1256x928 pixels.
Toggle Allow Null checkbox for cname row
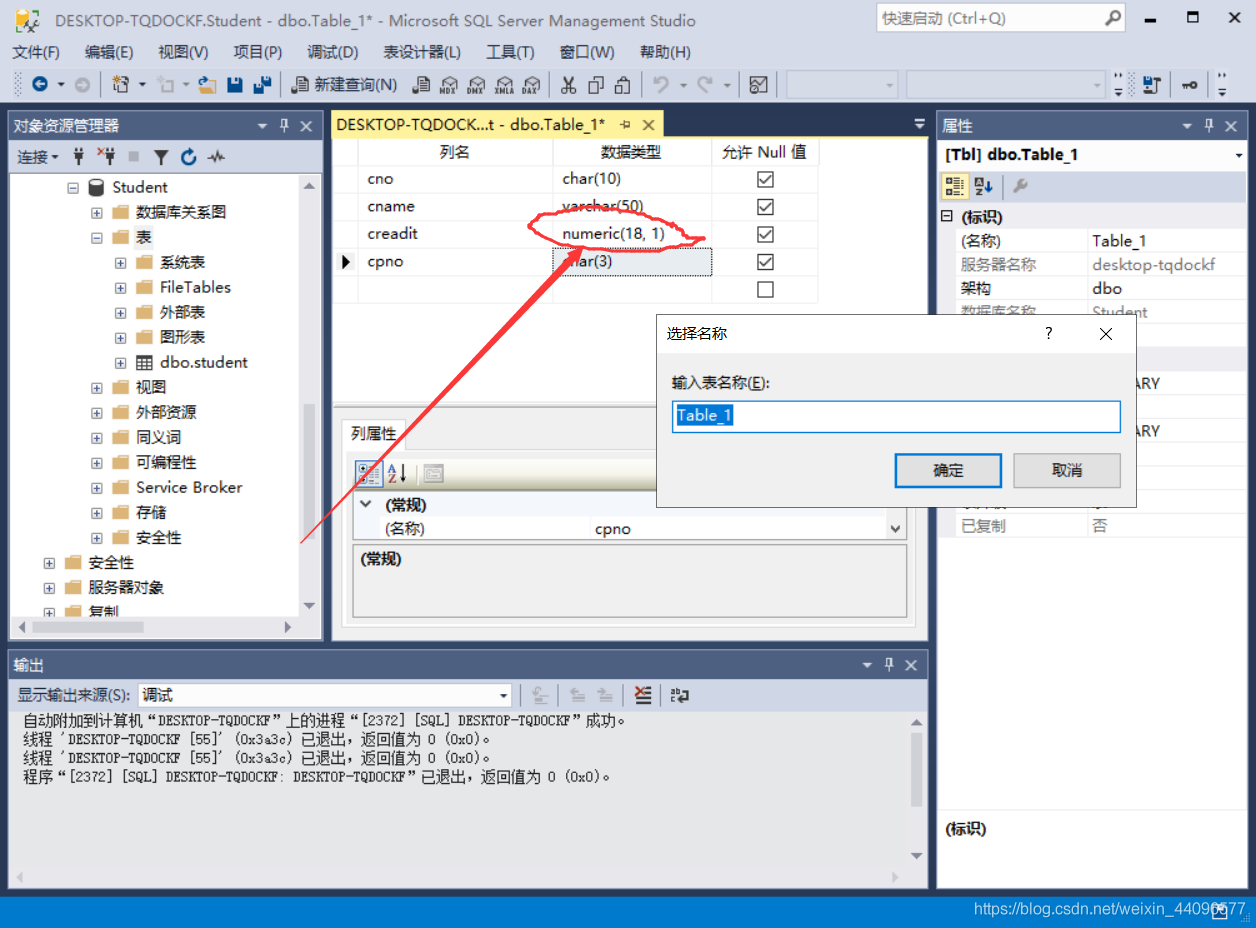(x=765, y=207)
